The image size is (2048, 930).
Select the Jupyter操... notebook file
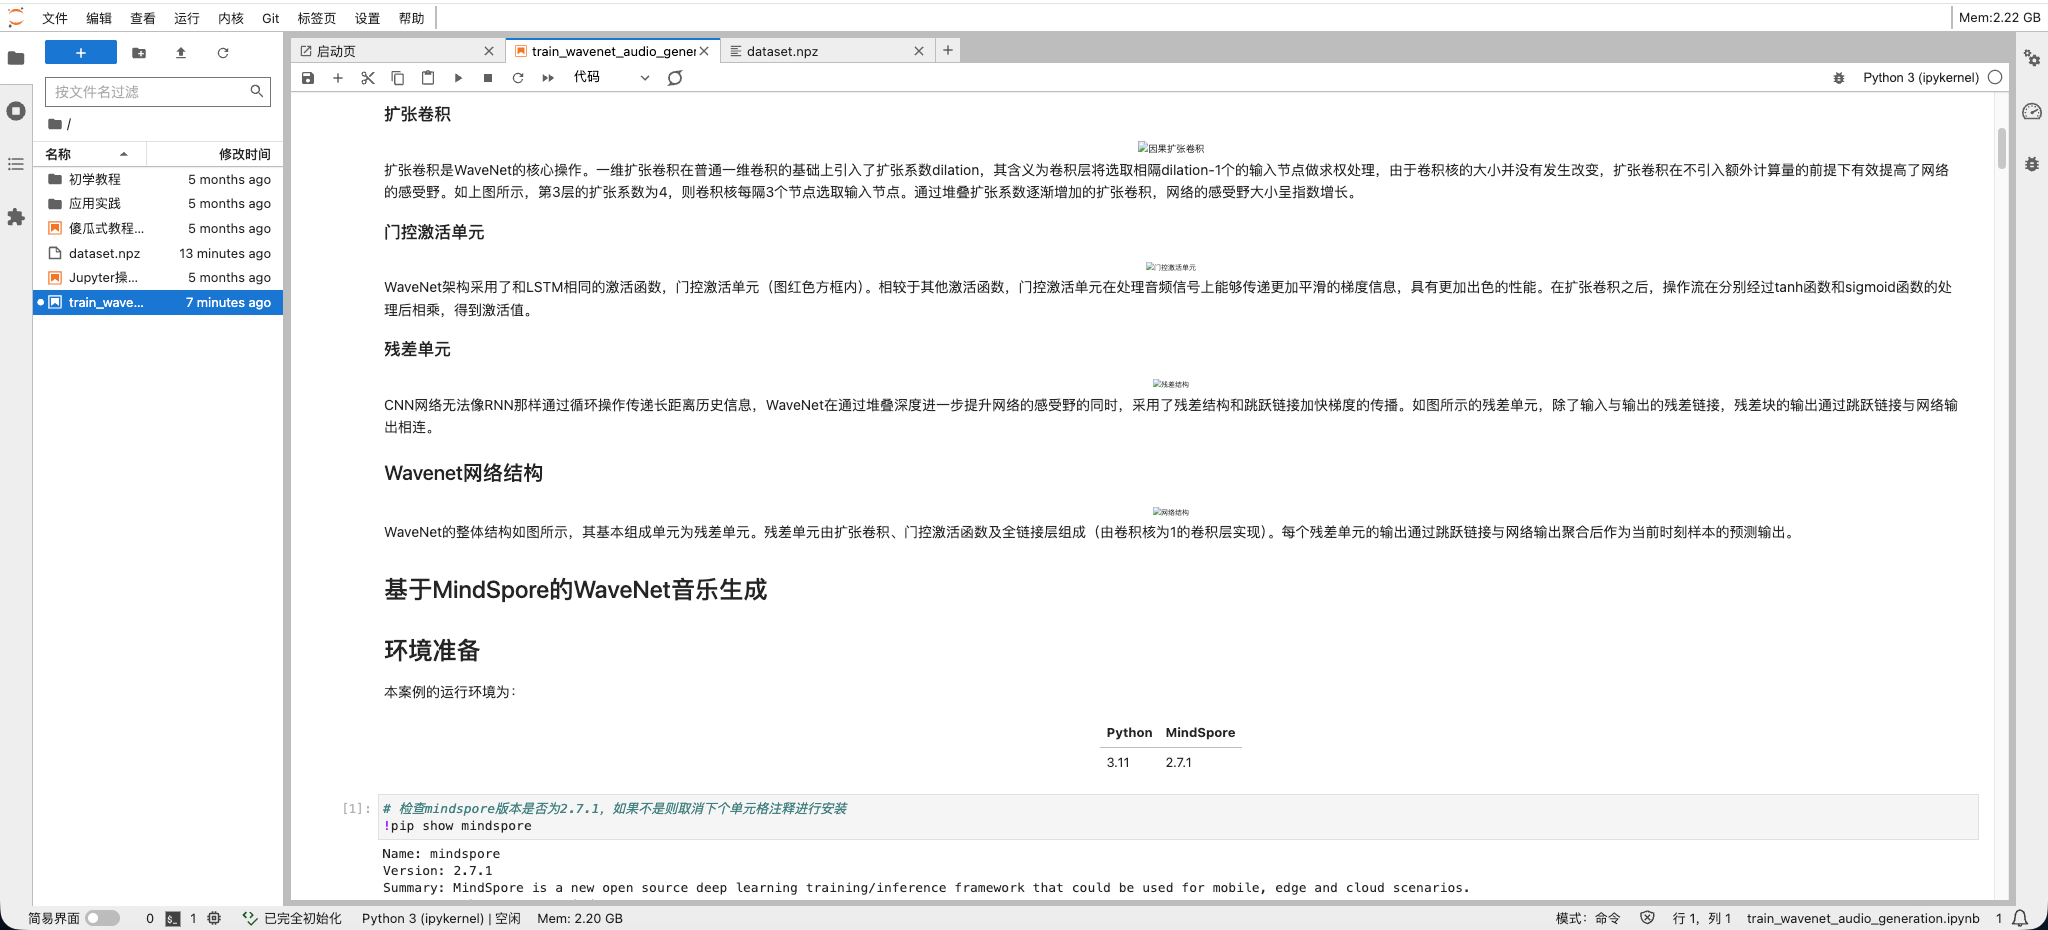click(158, 277)
